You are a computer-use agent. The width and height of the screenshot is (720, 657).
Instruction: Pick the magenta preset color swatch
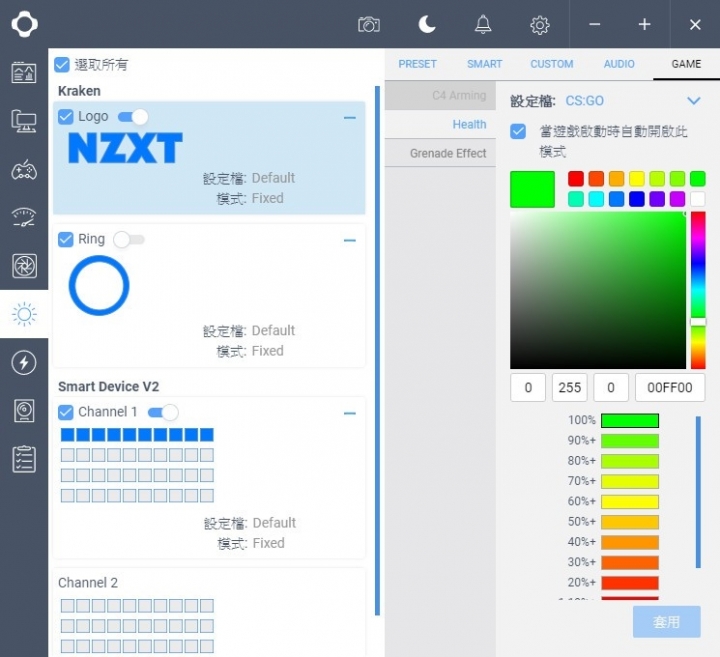tap(677, 199)
